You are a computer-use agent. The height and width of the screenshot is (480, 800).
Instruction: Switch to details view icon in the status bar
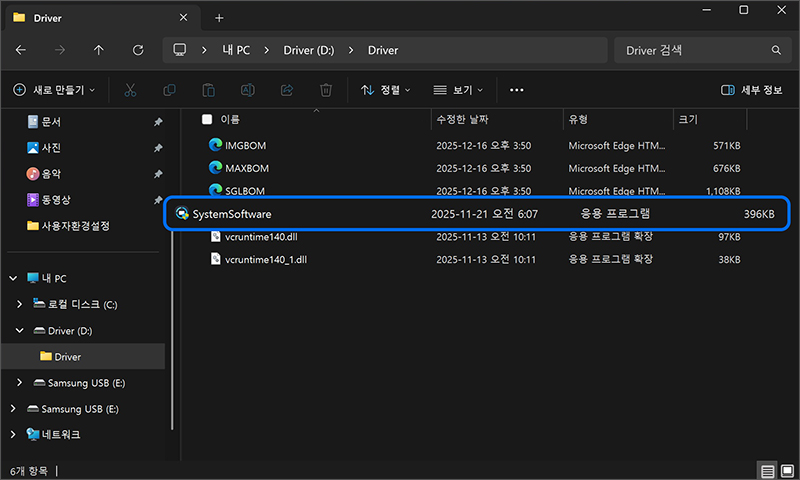(x=767, y=471)
